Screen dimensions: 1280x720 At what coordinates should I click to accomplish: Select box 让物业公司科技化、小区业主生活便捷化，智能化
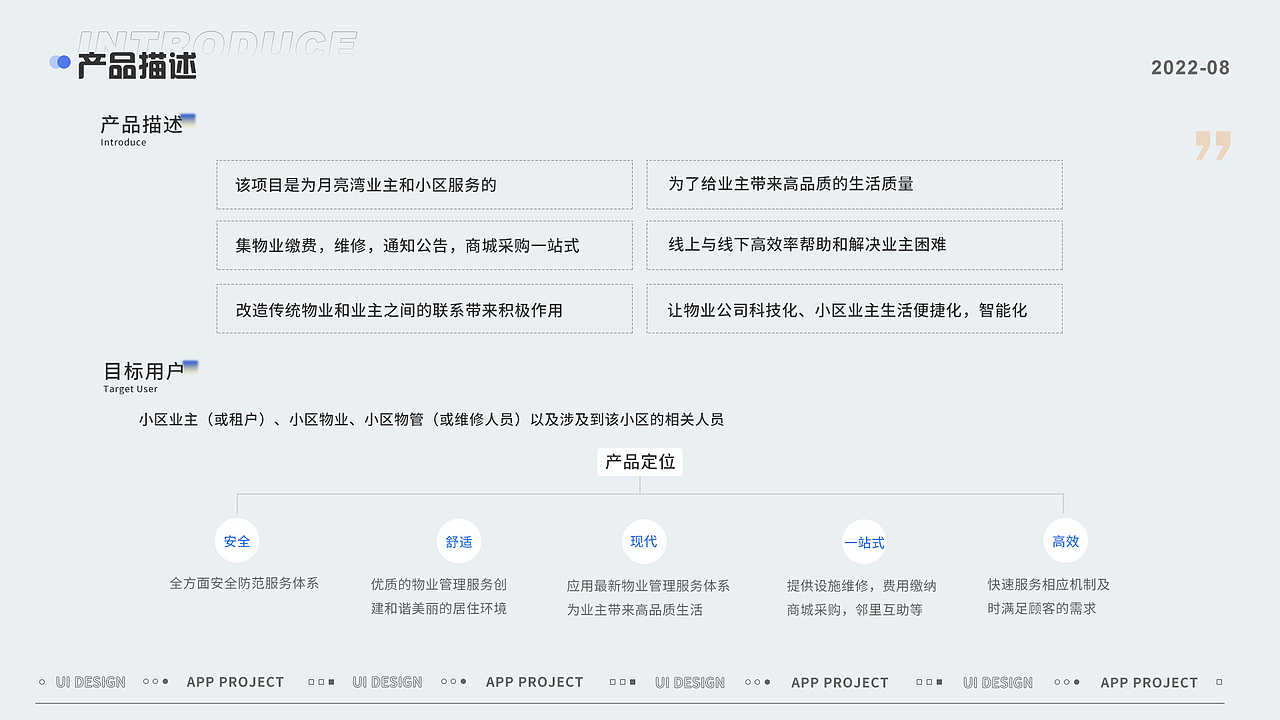coord(854,309)
